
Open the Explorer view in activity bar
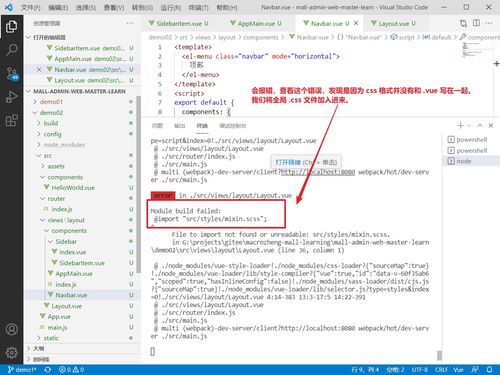[x=11, y=27]
